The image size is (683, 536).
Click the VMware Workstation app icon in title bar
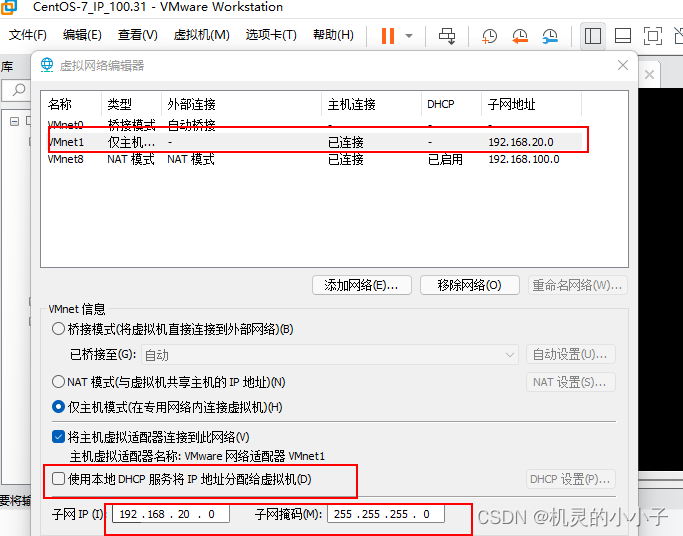pos(9,7)
